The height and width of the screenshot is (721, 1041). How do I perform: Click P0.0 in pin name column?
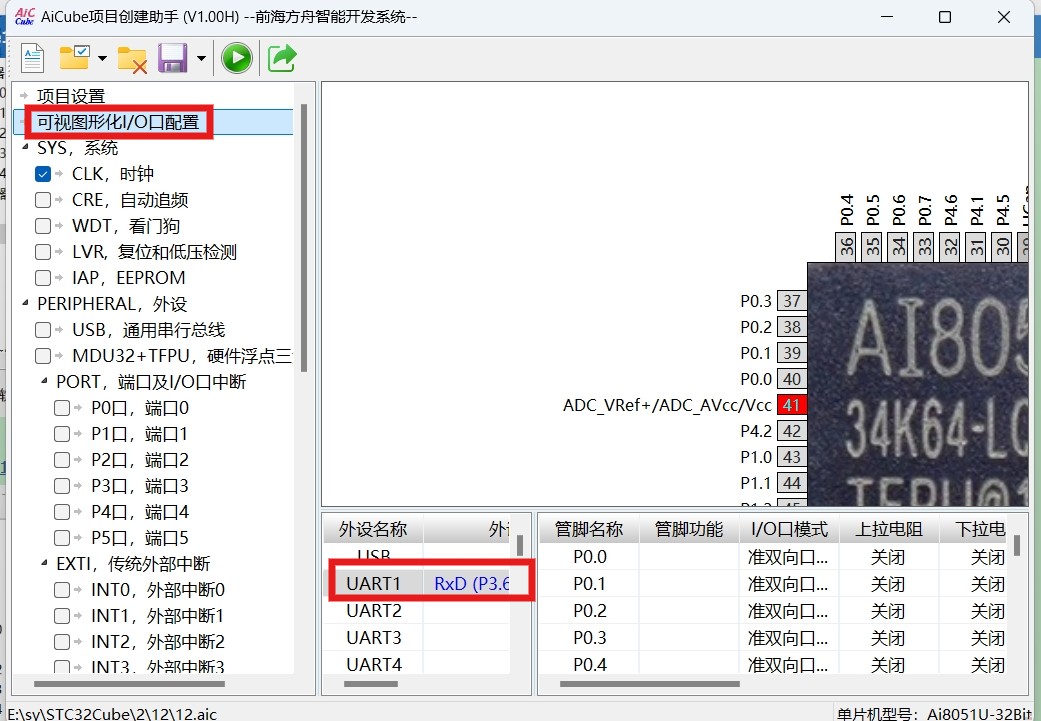[590, 557]
